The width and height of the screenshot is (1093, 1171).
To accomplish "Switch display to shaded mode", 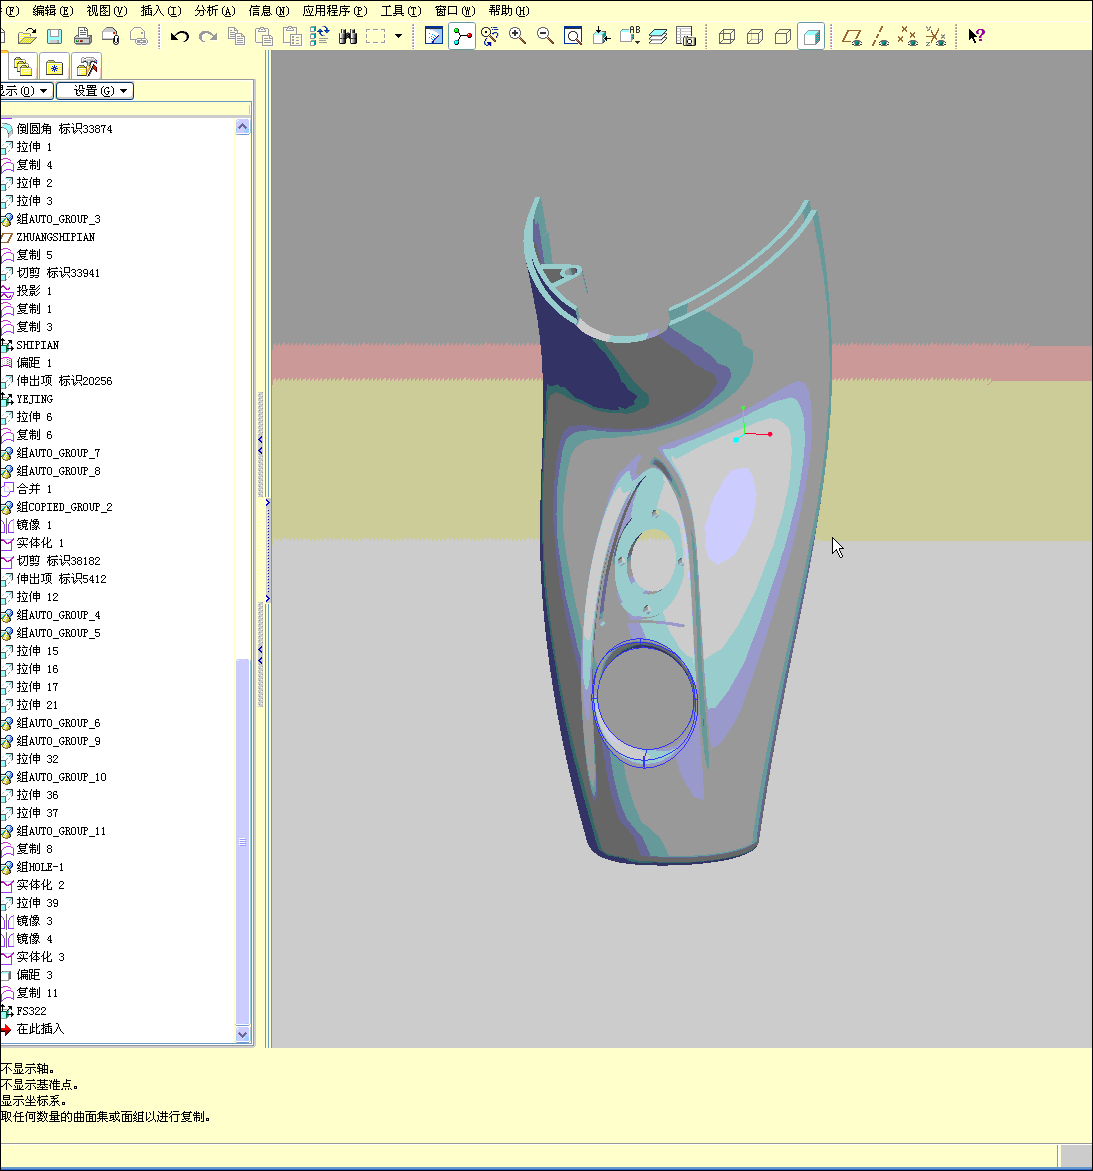I will (x=811, y=36).
